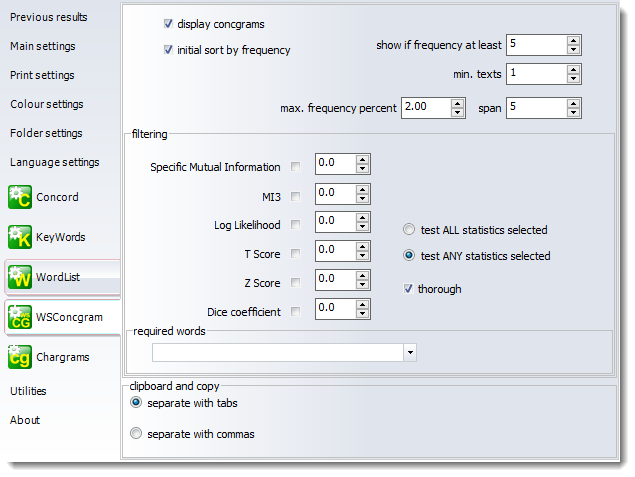This screenshot has width=635, height=477.
Task: Expand the required words dropdown
Action: pyautogui.click(x=409, y=352)
